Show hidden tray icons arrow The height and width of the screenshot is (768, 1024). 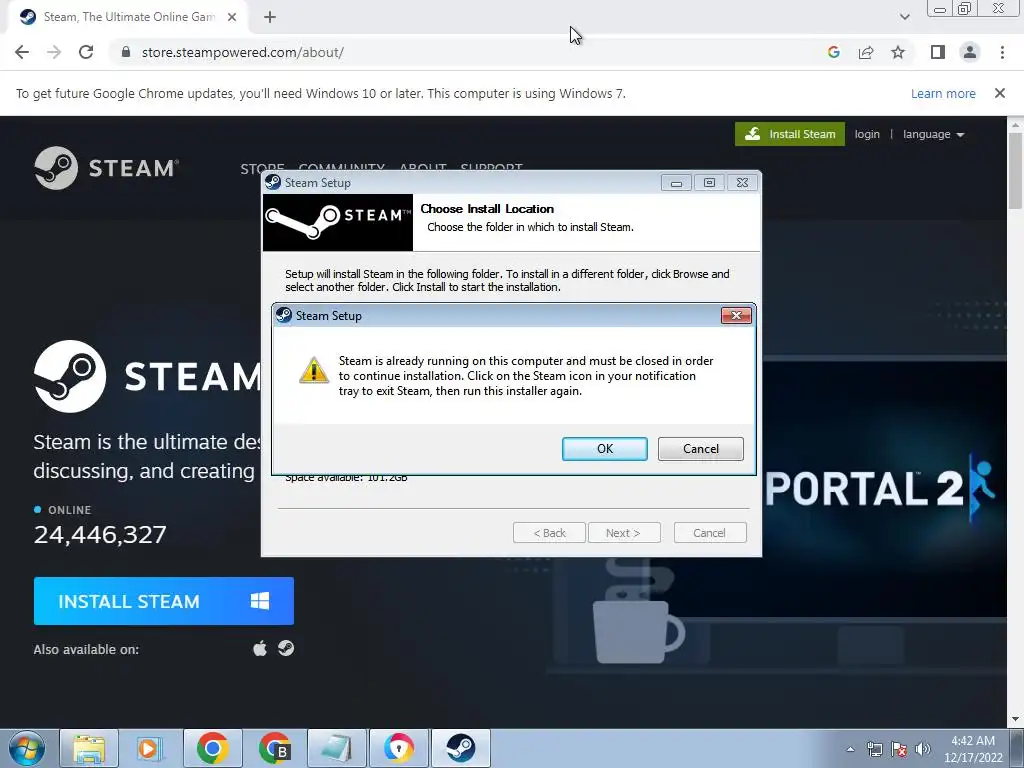(x=850, y=749)
